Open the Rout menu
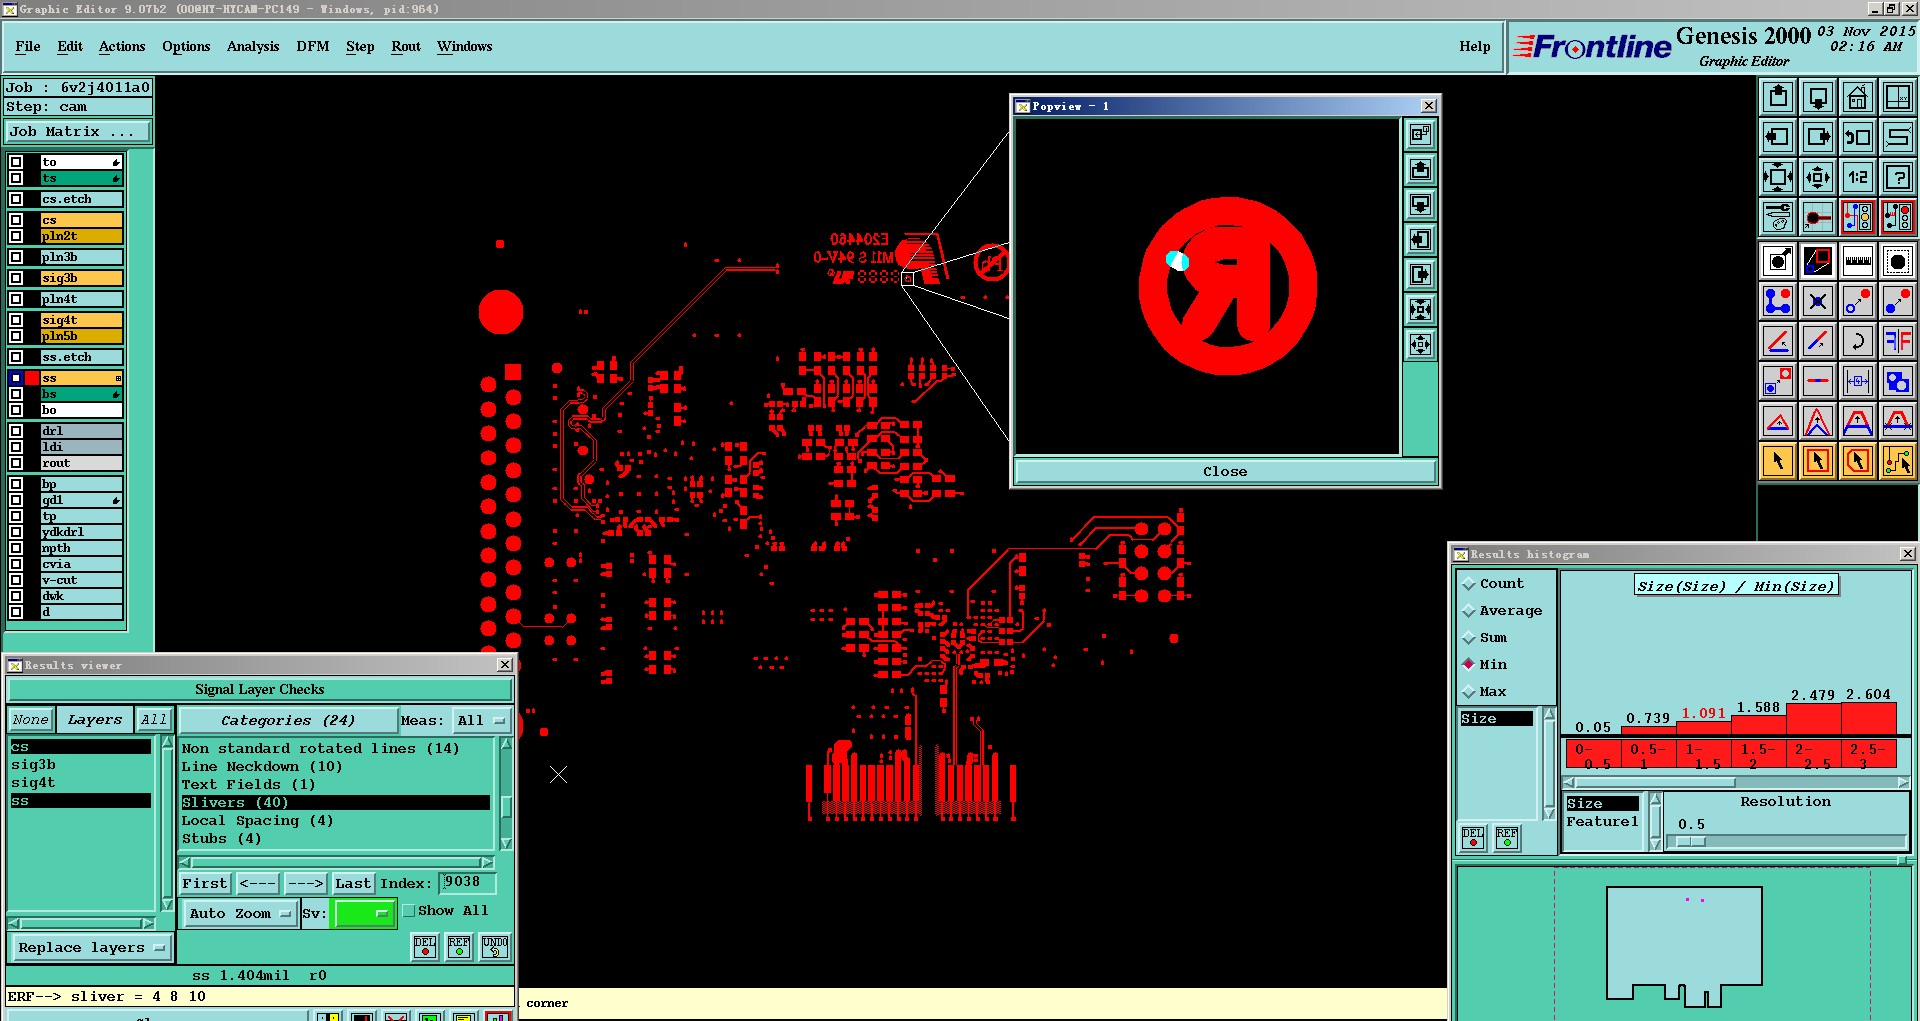The width and height of the screenshot is (1920, 1021). [x=406, y=47]
